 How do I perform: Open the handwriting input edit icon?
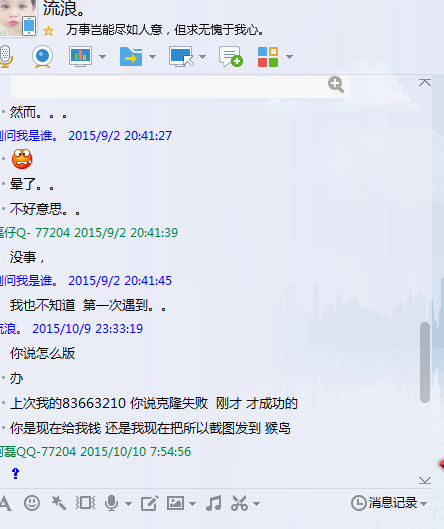(149, 503)
